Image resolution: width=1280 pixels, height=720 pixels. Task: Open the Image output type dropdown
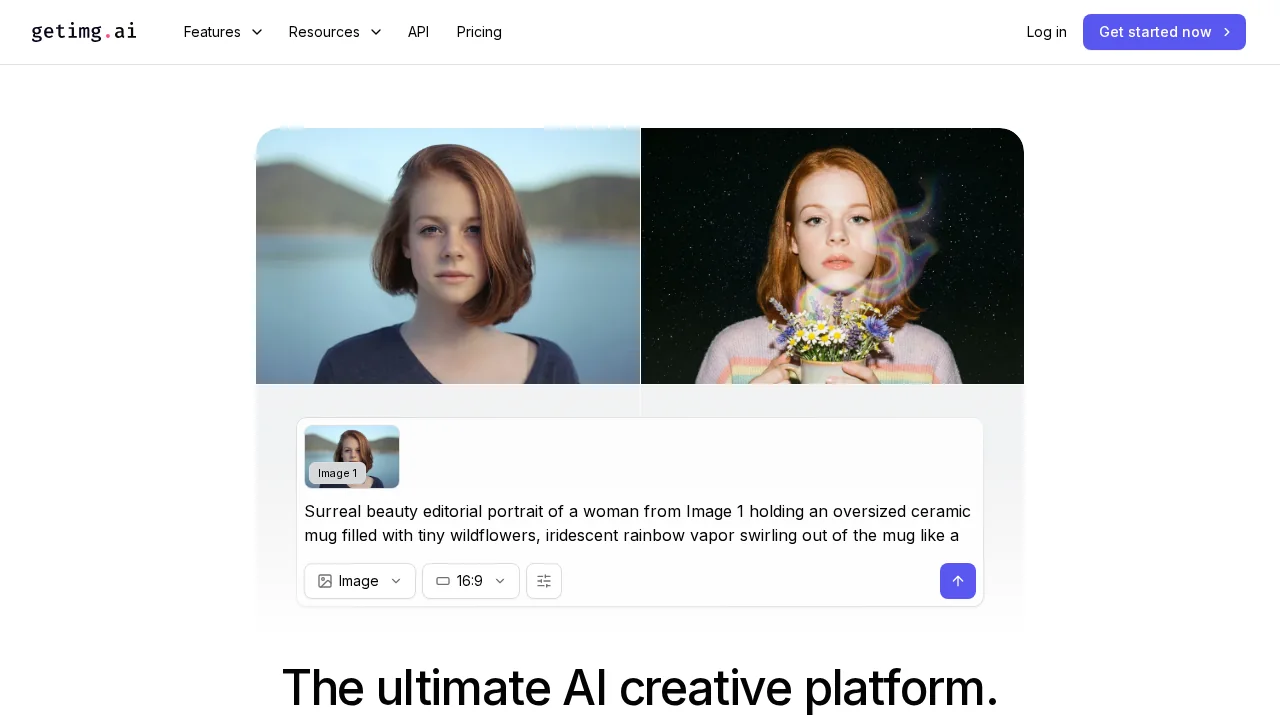point(359,581)
